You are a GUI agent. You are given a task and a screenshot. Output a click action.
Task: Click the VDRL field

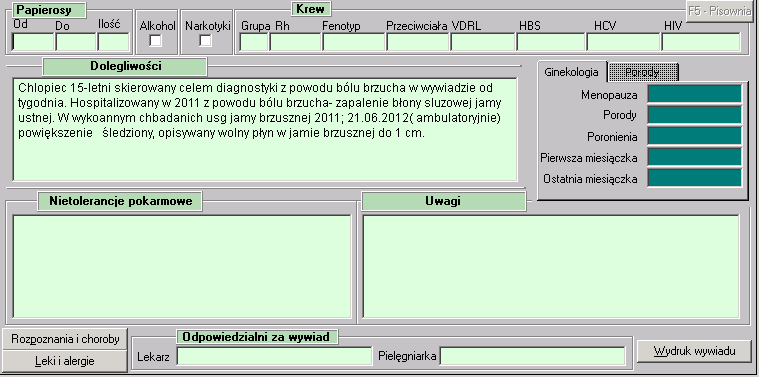click(483, 42)
